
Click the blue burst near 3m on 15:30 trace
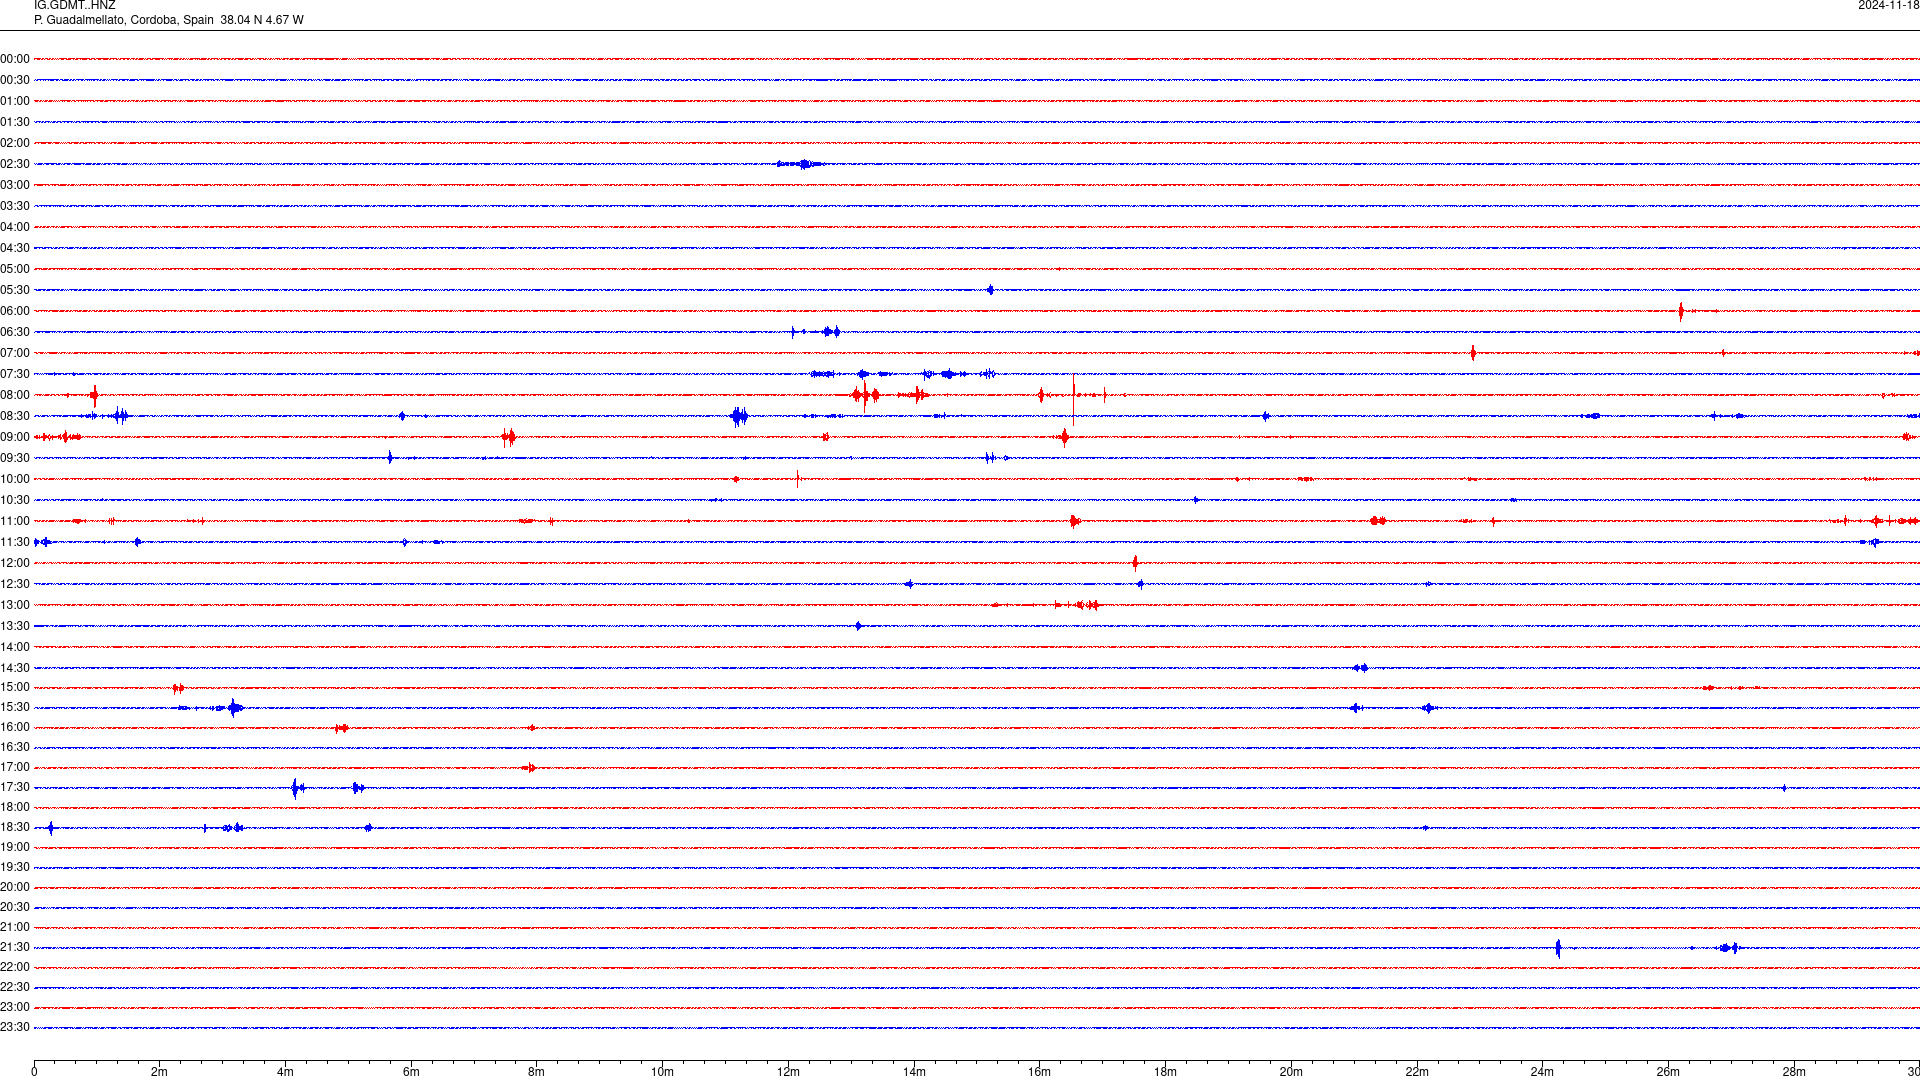[234, 708]
